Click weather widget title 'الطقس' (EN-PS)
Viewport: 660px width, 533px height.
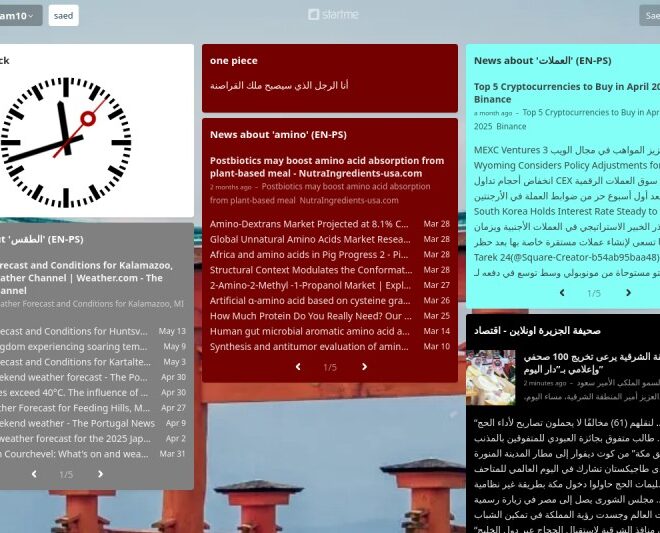click(42, 239)
